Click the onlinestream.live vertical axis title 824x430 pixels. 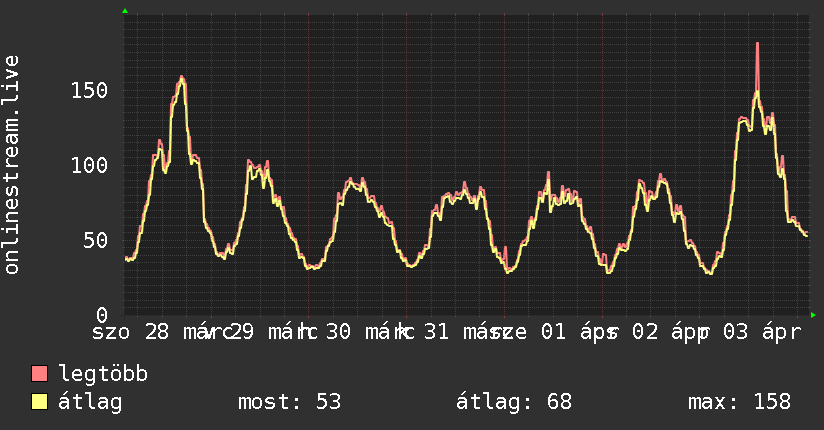[x=11, y=165]
